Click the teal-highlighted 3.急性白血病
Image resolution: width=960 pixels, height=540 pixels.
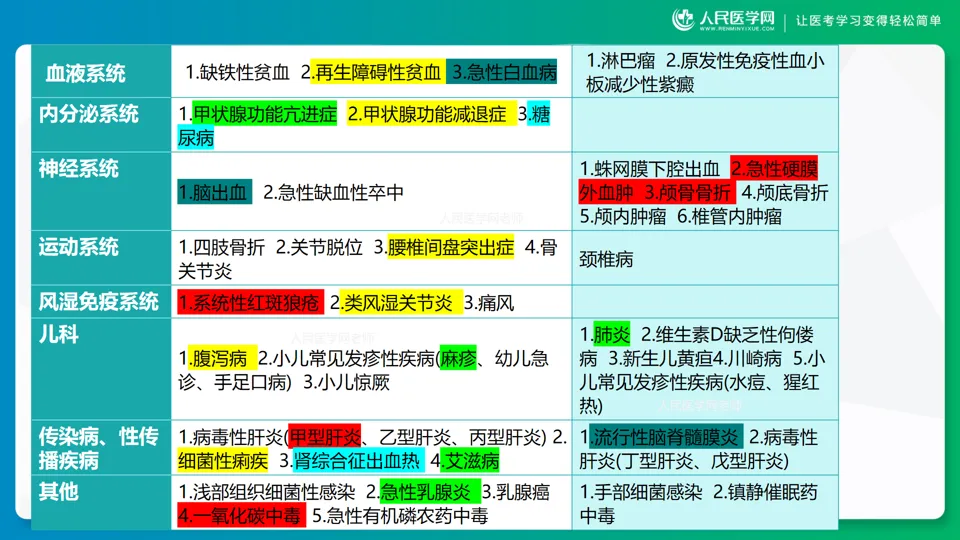click(502, 72)
